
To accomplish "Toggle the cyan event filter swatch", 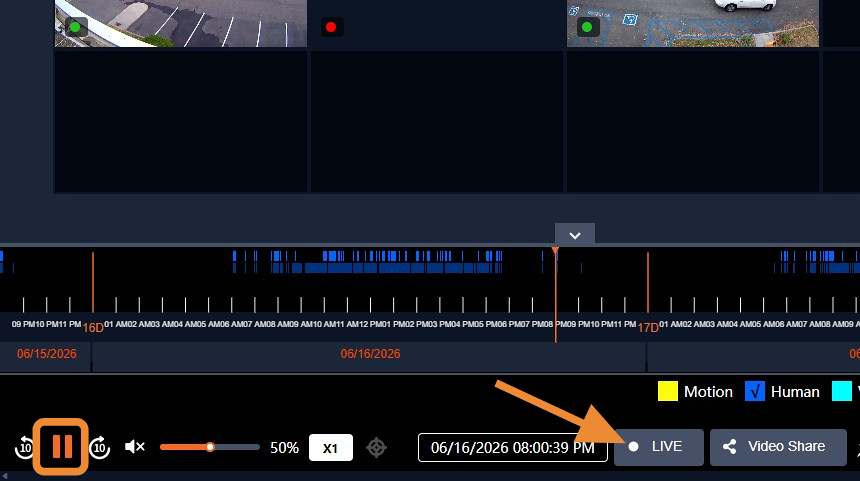I will pyautogui.click(x=841, y=391).
